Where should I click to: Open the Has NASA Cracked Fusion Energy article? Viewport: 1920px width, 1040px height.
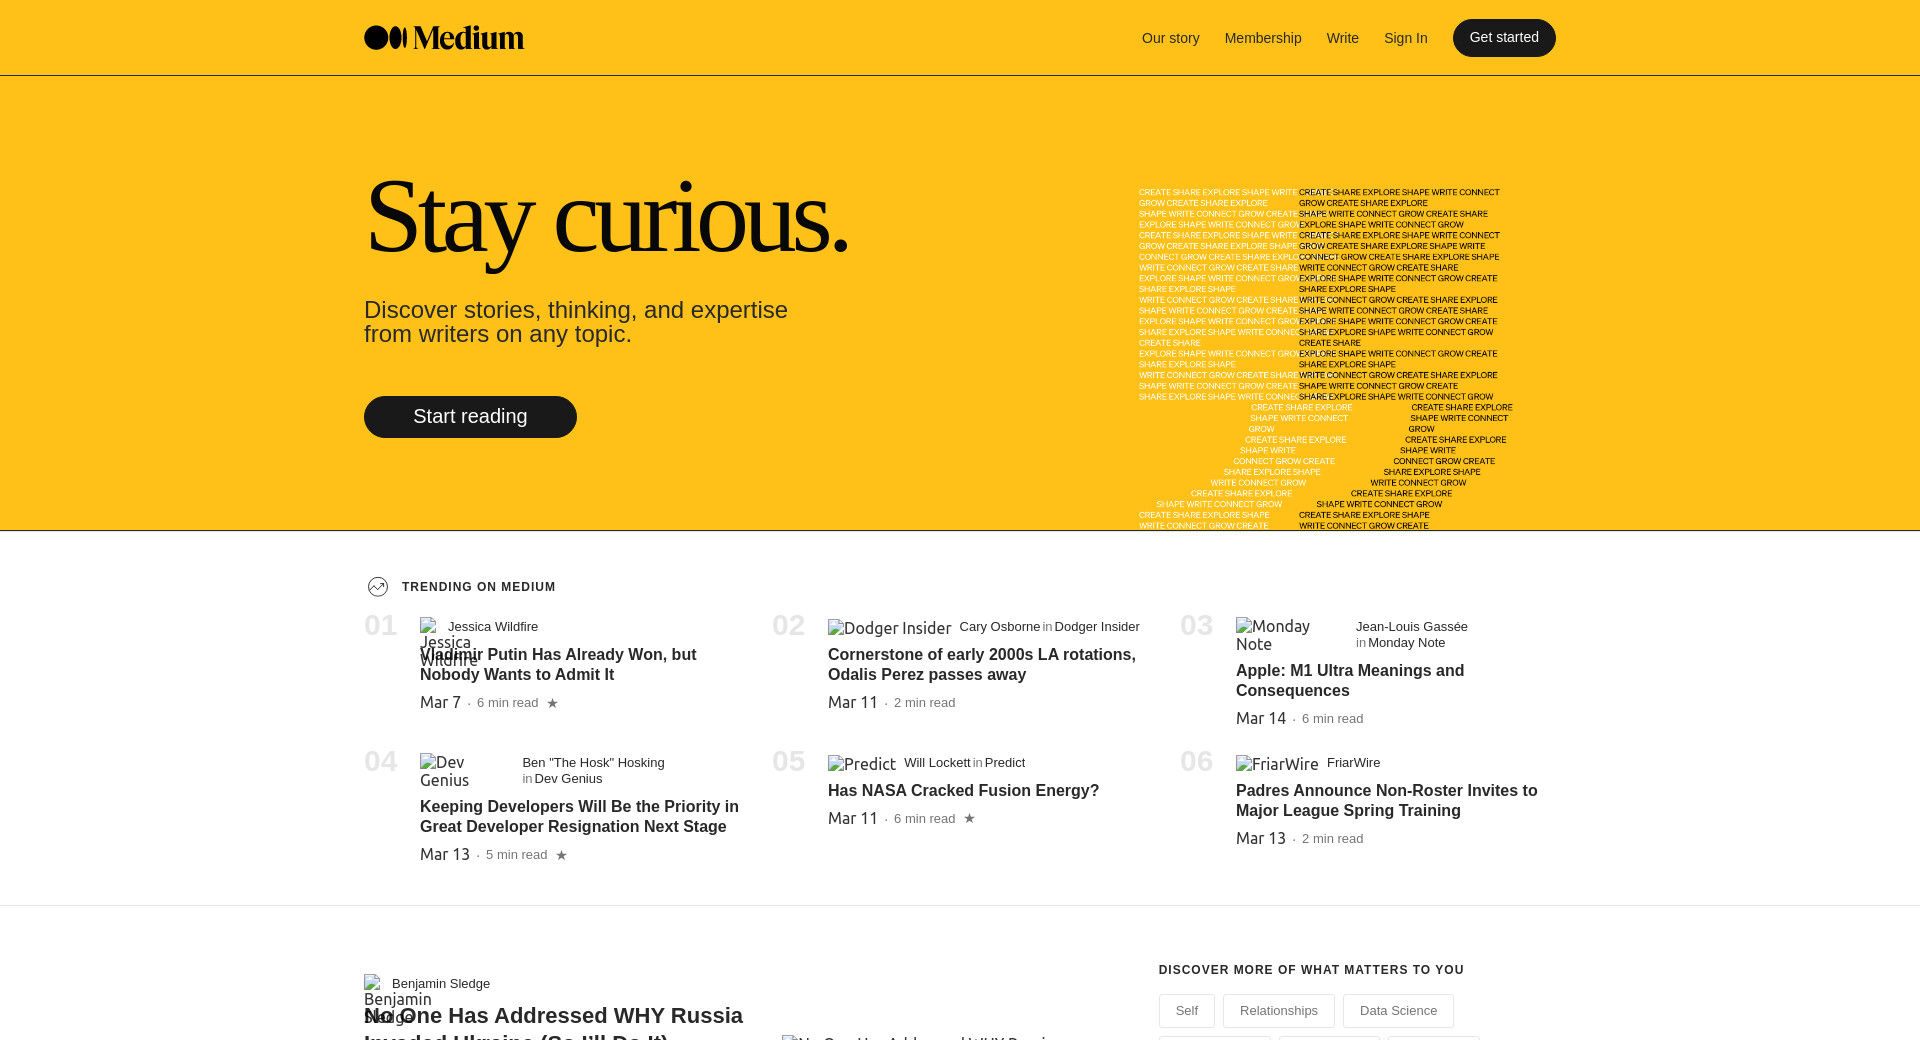pyautogui.click(x=963, y=791)
